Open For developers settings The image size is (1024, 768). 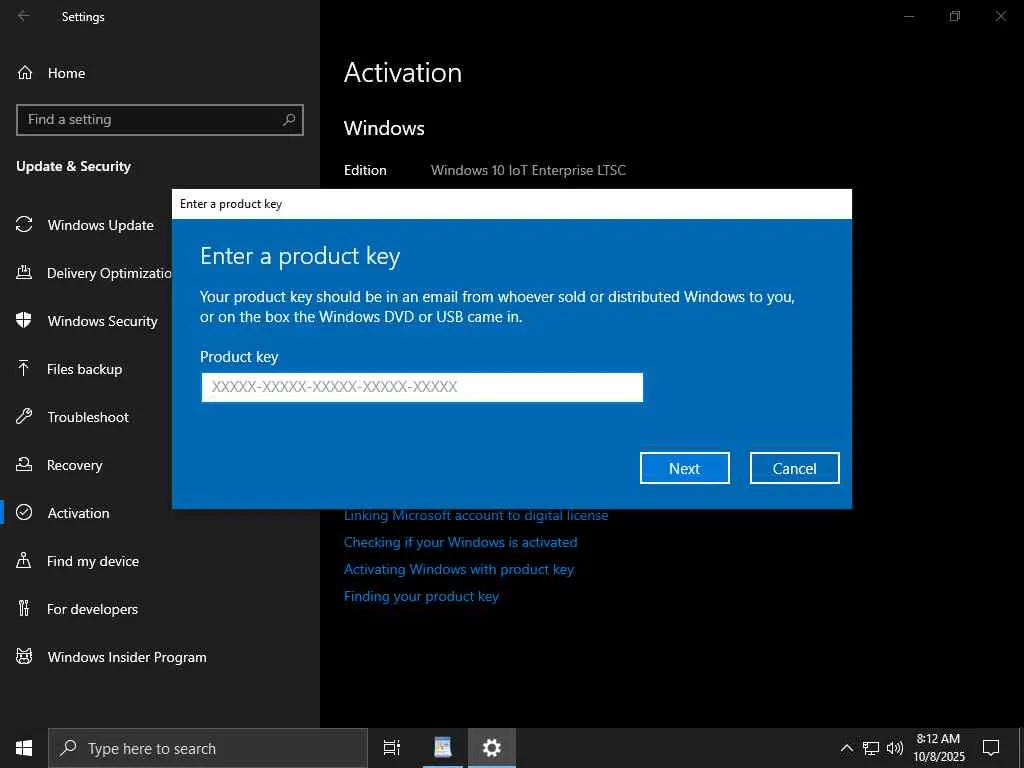(x=93, y=609)
